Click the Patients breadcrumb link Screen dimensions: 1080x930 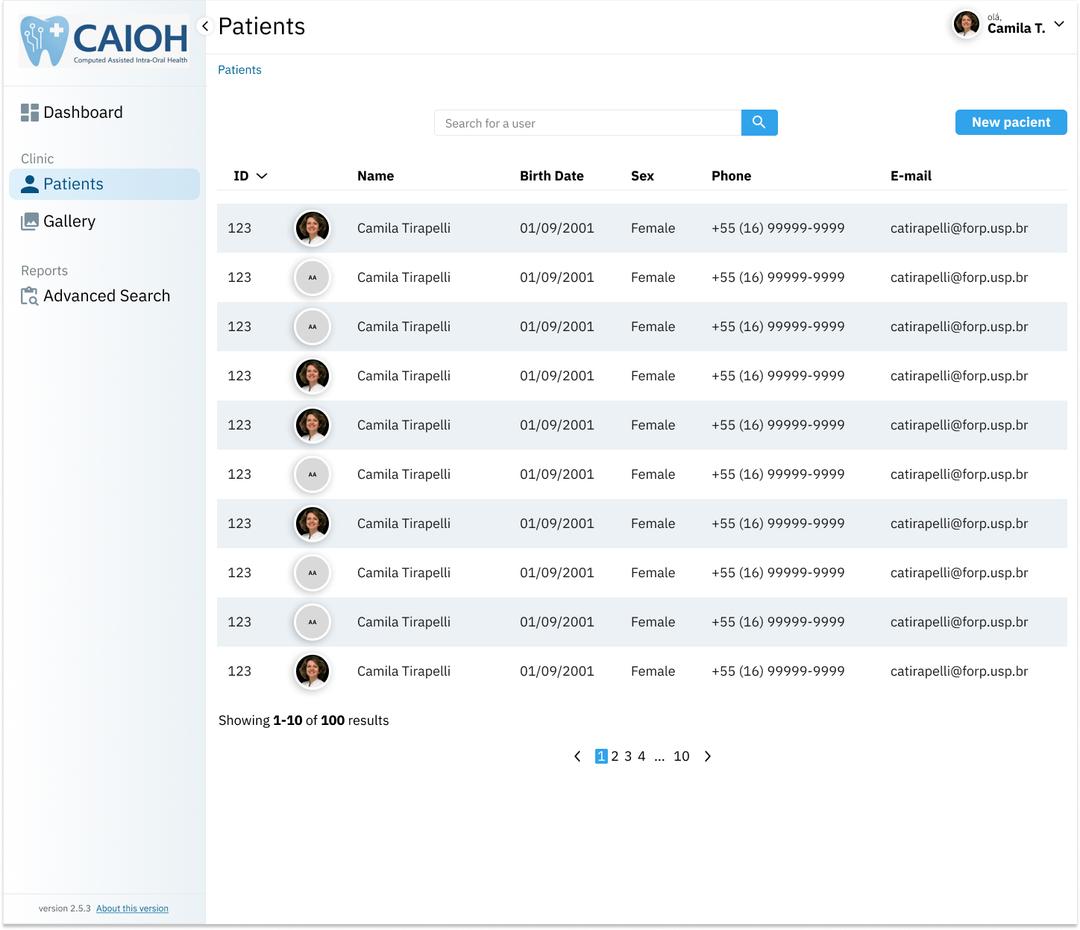click(x=240, y=70)
